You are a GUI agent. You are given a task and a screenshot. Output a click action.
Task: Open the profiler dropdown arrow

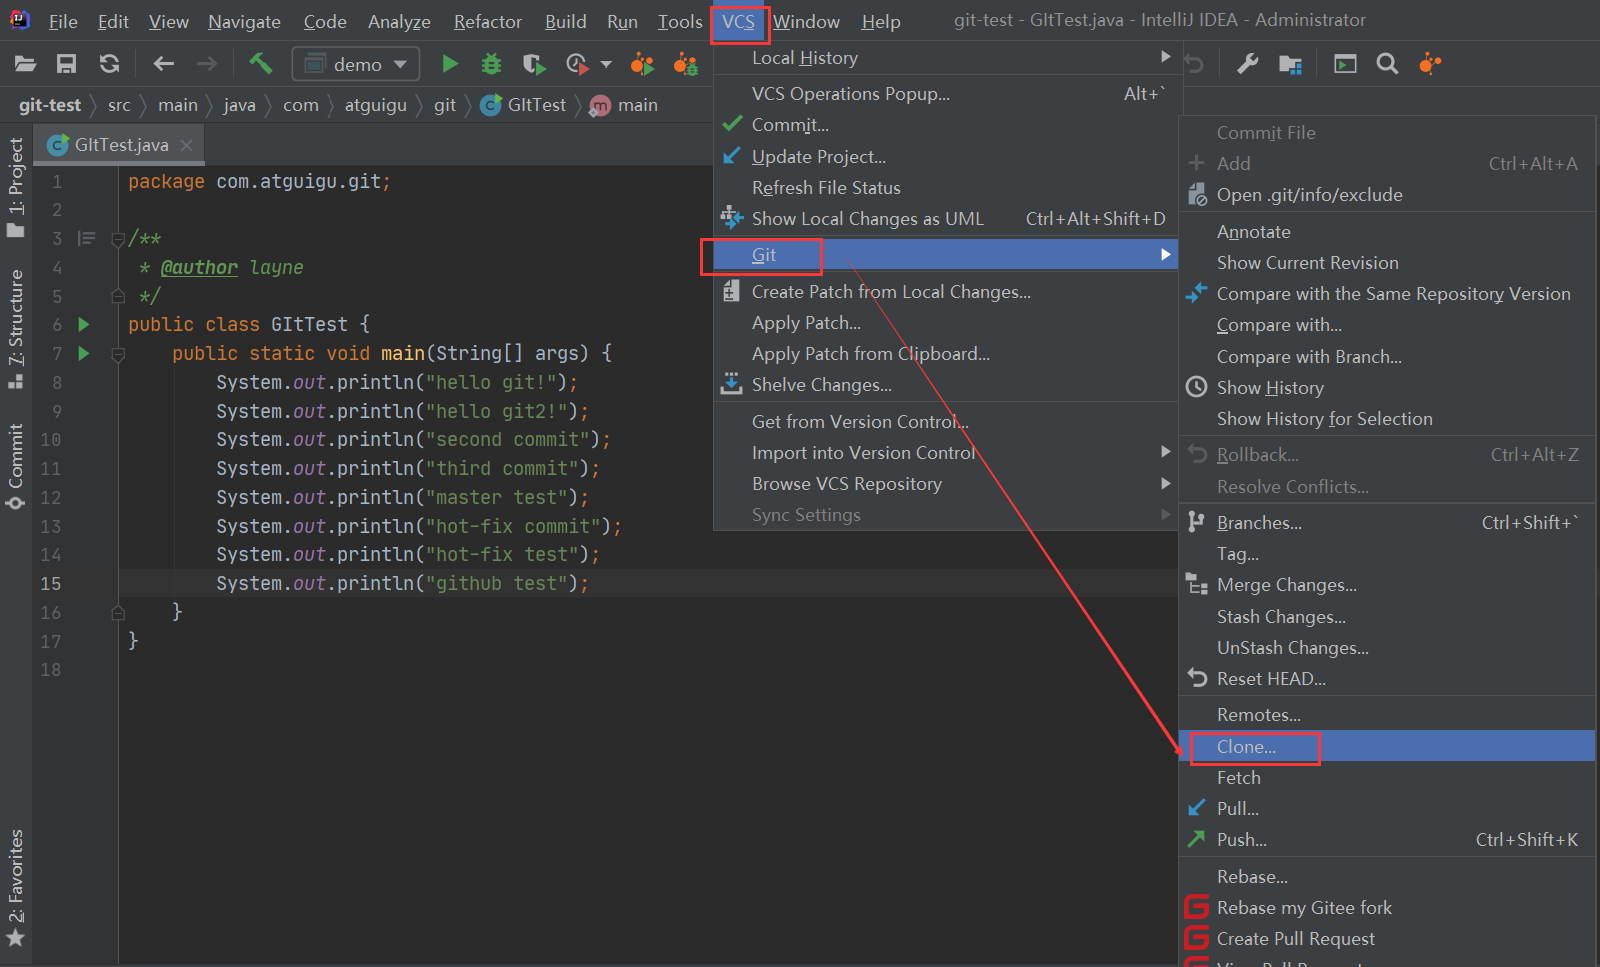606,64
